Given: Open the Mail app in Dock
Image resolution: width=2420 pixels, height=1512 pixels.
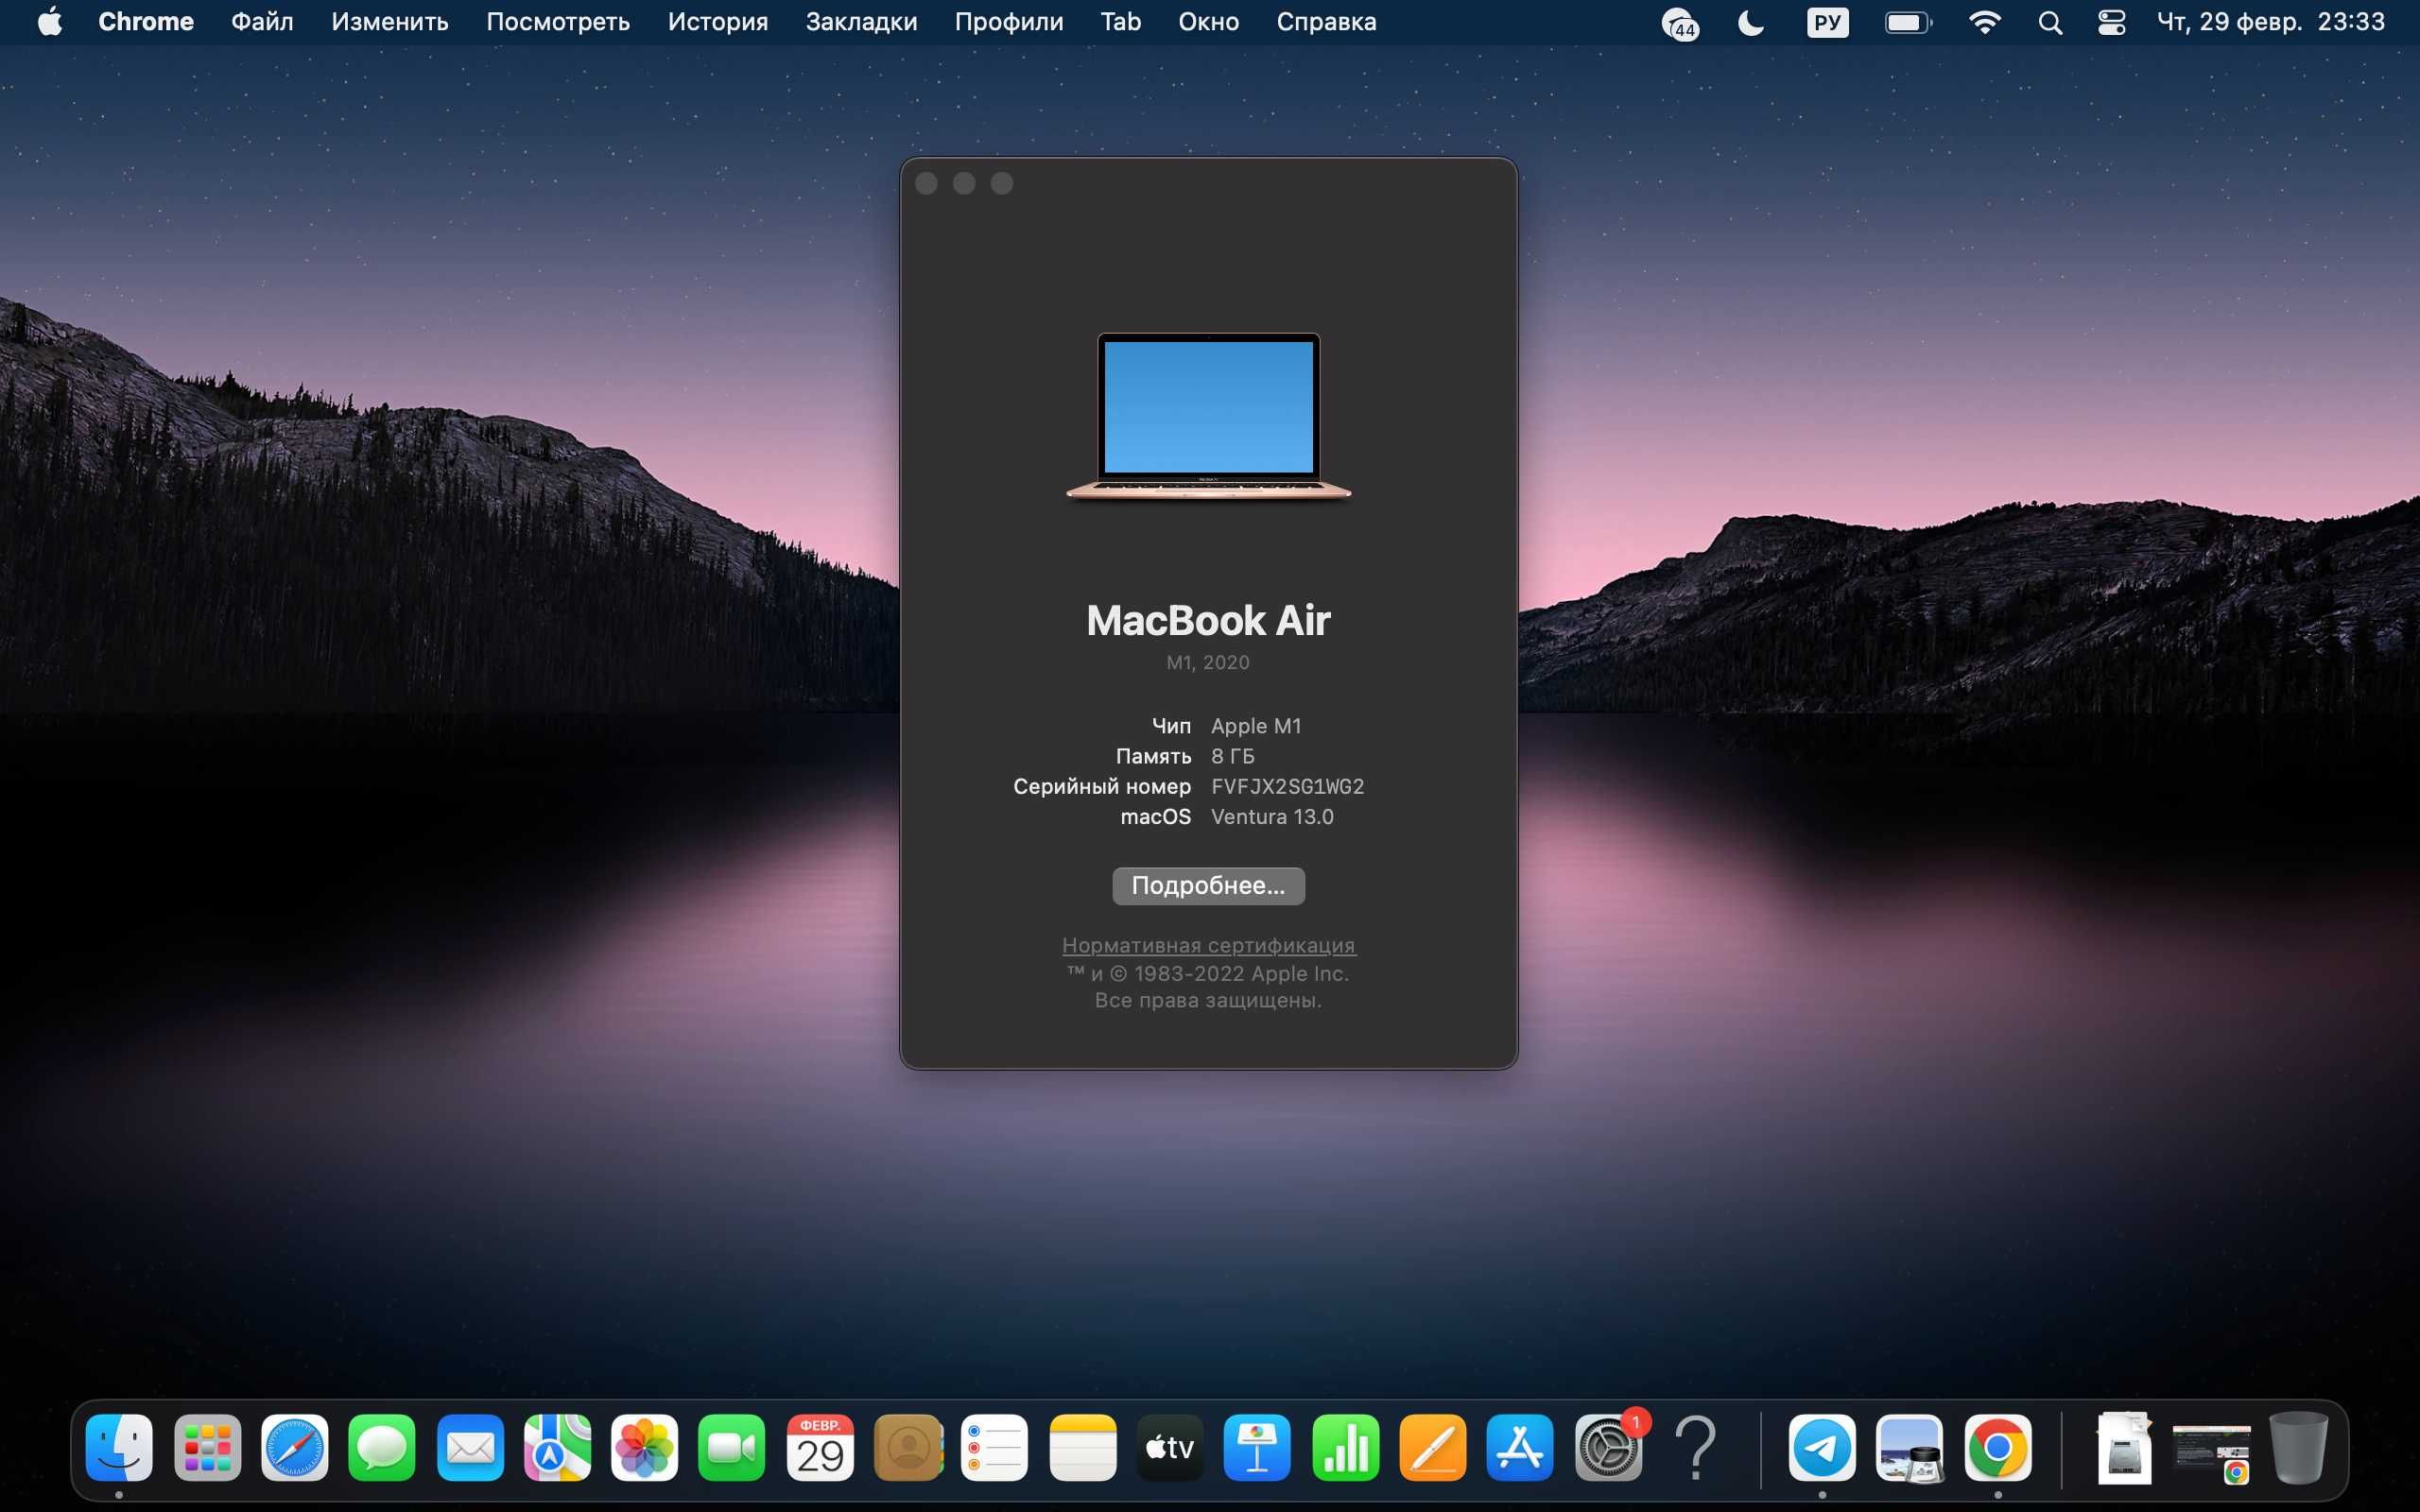Looking at the screenshot, I should click(x=470, y=1447).
